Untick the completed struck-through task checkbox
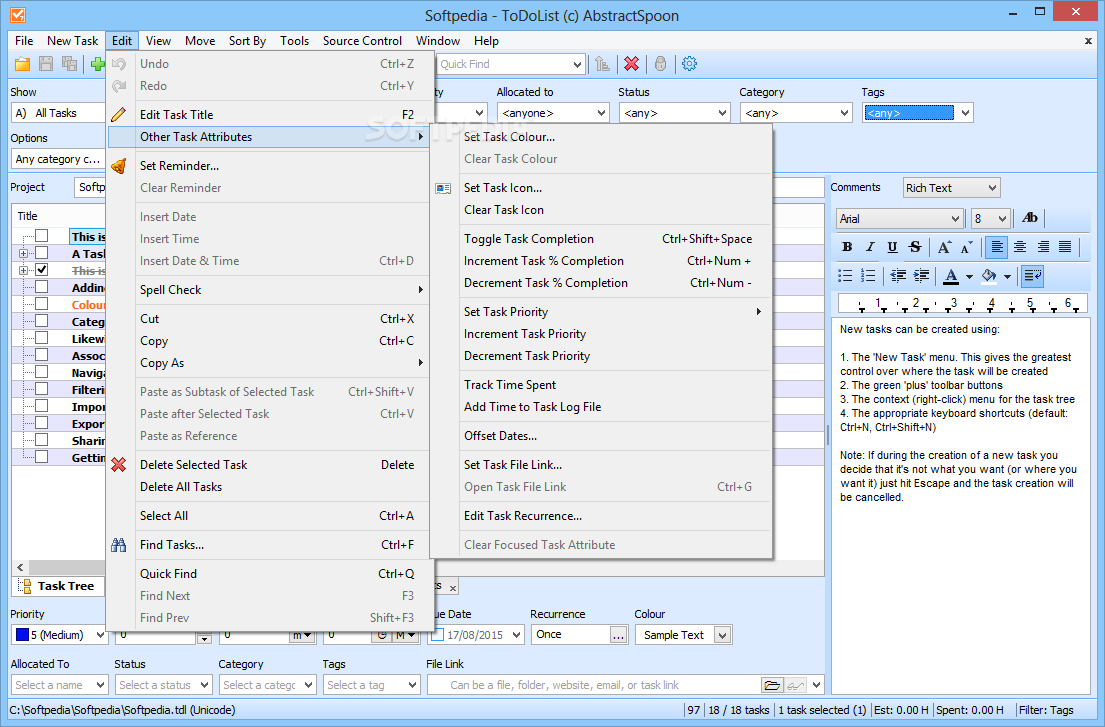This screenshot has width=1105, height=727. point(42,270)
